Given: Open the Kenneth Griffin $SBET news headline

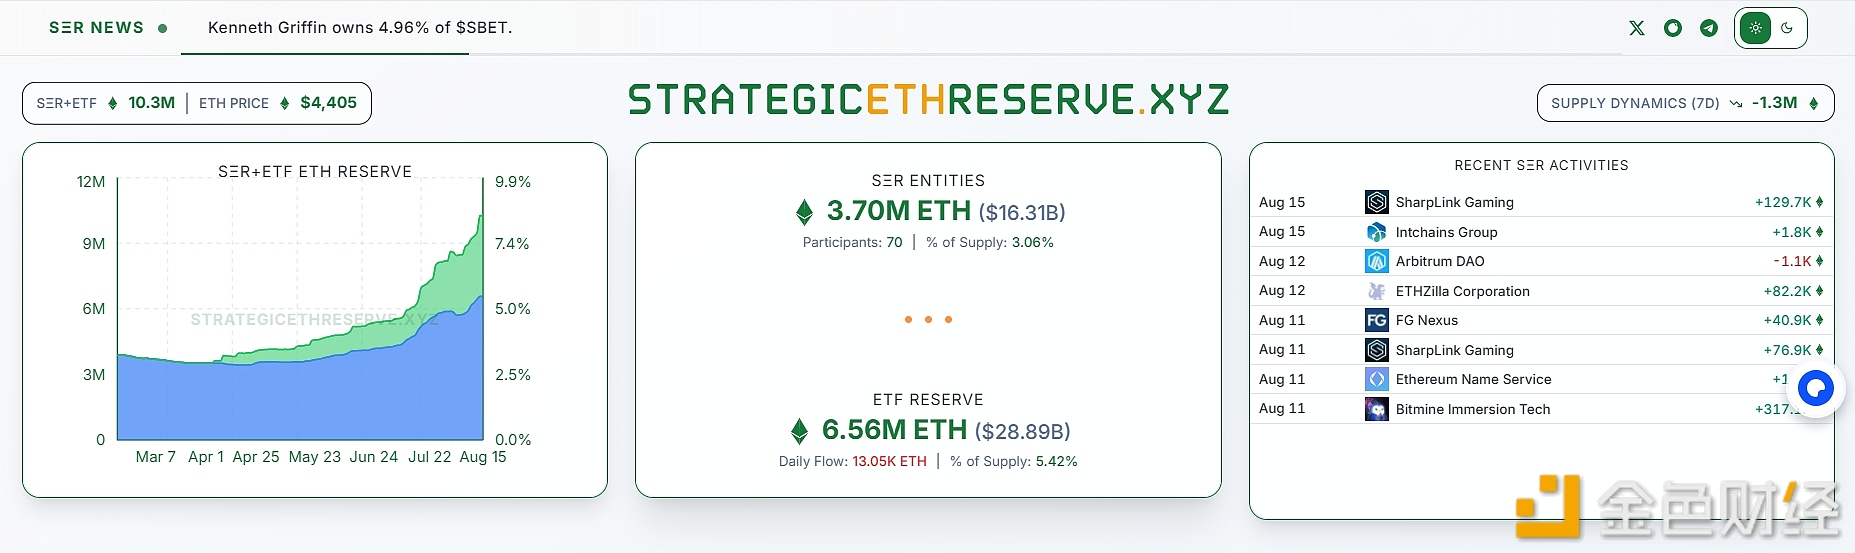Looking at the screenshot, I should click(x=360, y=28).
